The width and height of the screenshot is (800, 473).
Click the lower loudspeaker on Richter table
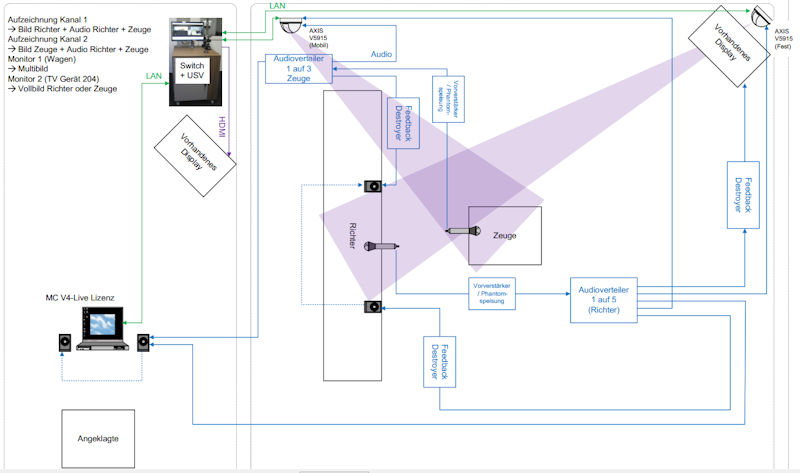pos(371,307)
